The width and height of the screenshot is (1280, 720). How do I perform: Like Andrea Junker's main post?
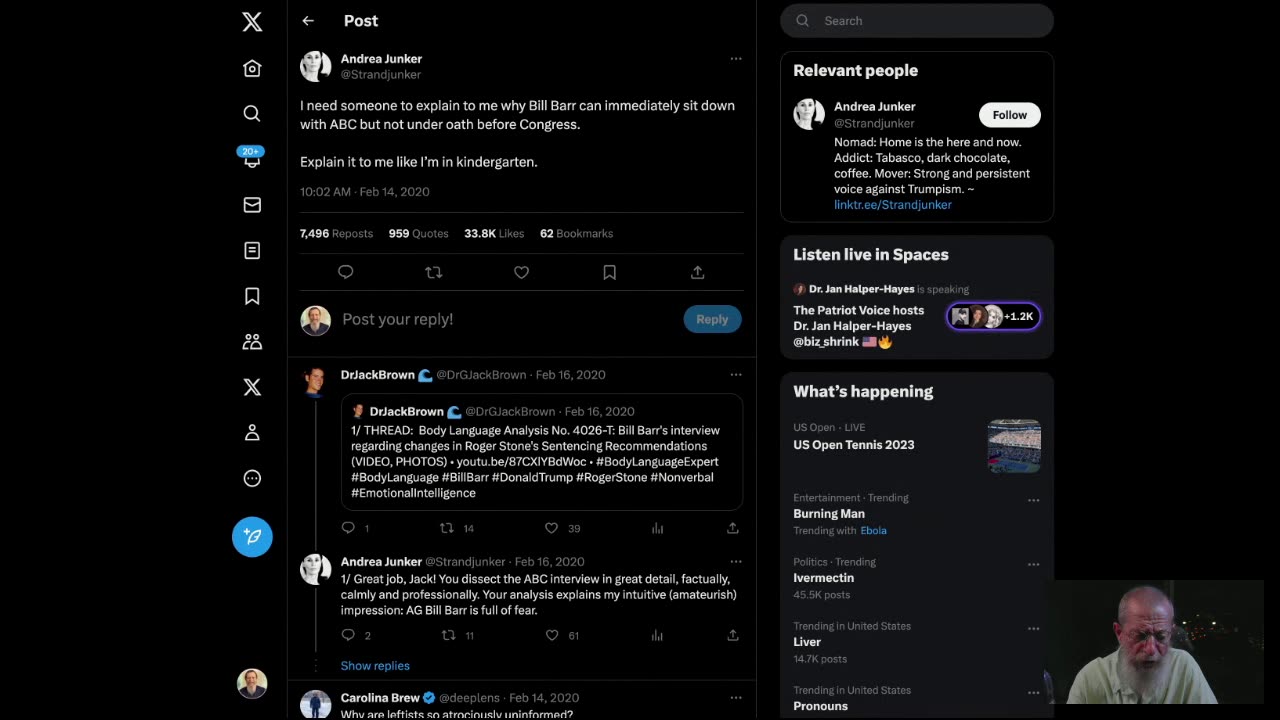[521, 272]
